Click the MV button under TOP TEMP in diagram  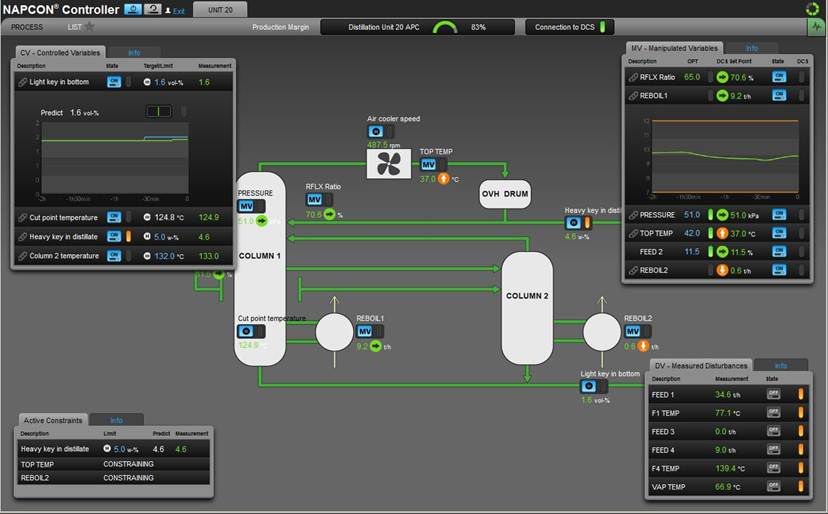(x=428, y=165)
